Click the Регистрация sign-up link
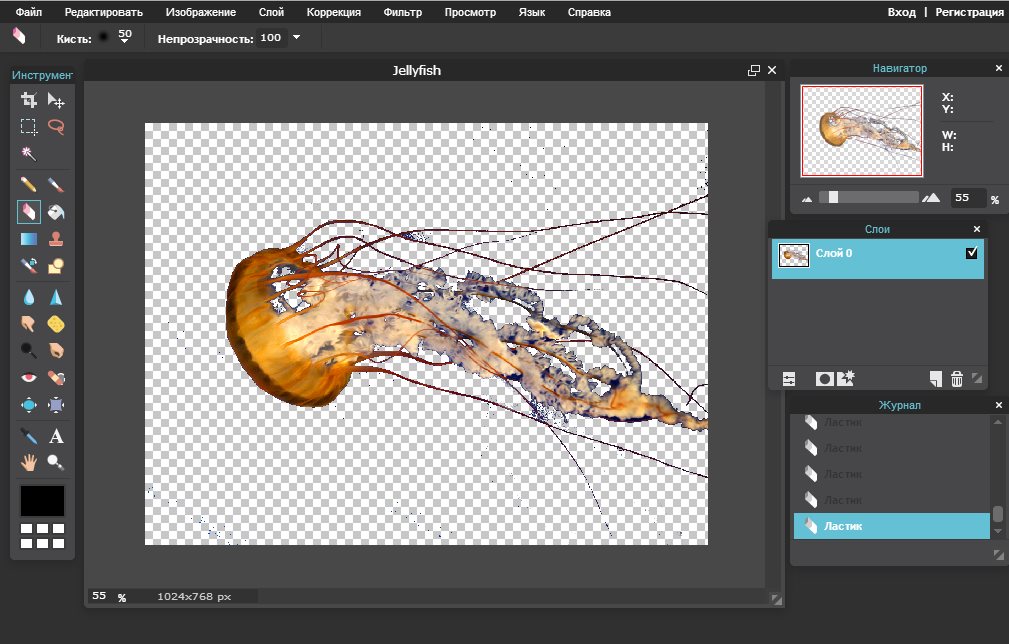This screenshot has width=1009, height=644. pyautogui.click(x=970, y=12)
